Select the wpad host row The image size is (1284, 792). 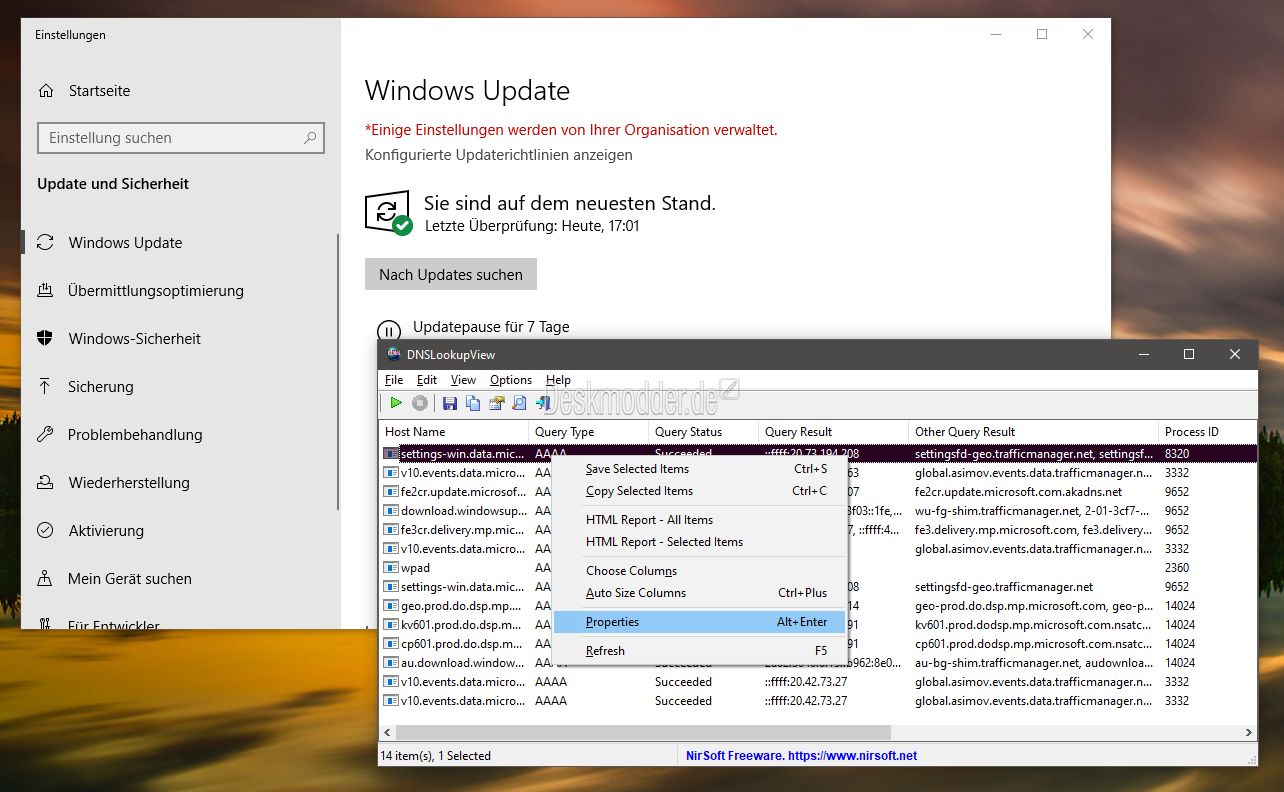coord(818,568)
